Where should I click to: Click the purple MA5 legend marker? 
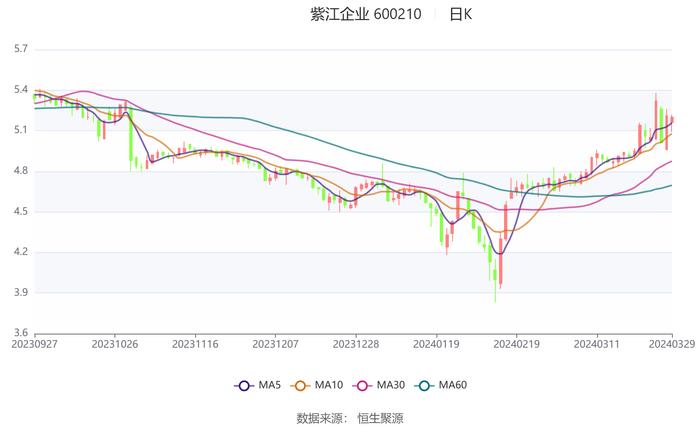(243, 385)
